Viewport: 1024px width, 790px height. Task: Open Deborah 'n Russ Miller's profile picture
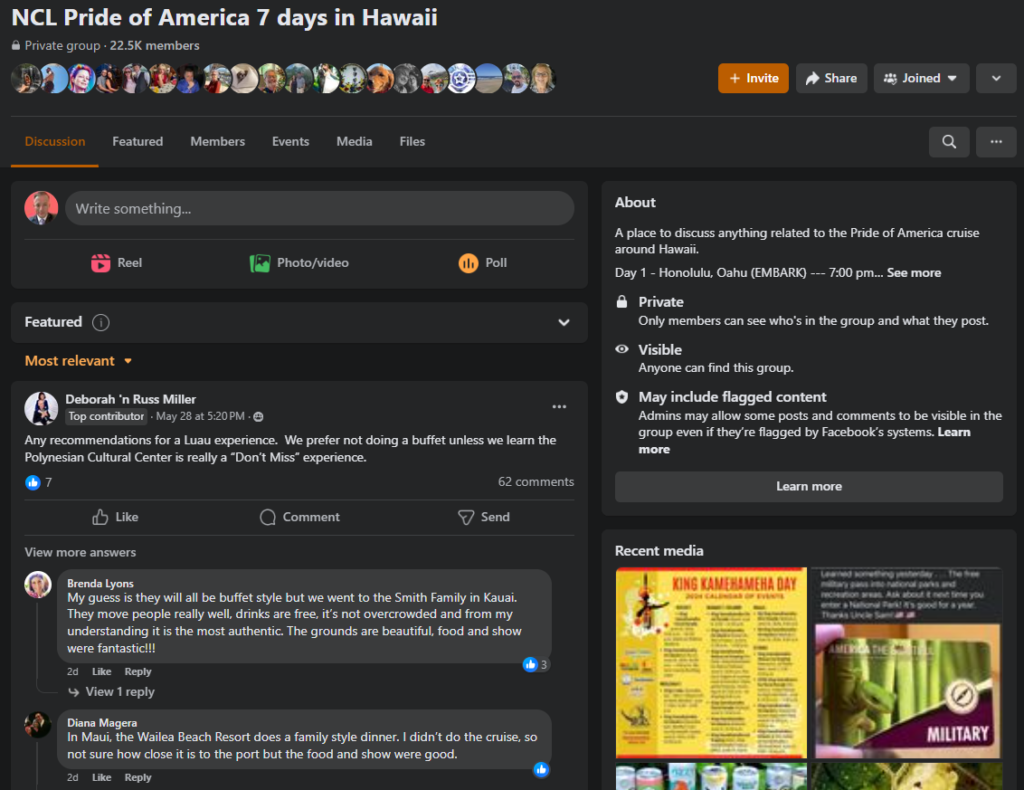[41, 408]
